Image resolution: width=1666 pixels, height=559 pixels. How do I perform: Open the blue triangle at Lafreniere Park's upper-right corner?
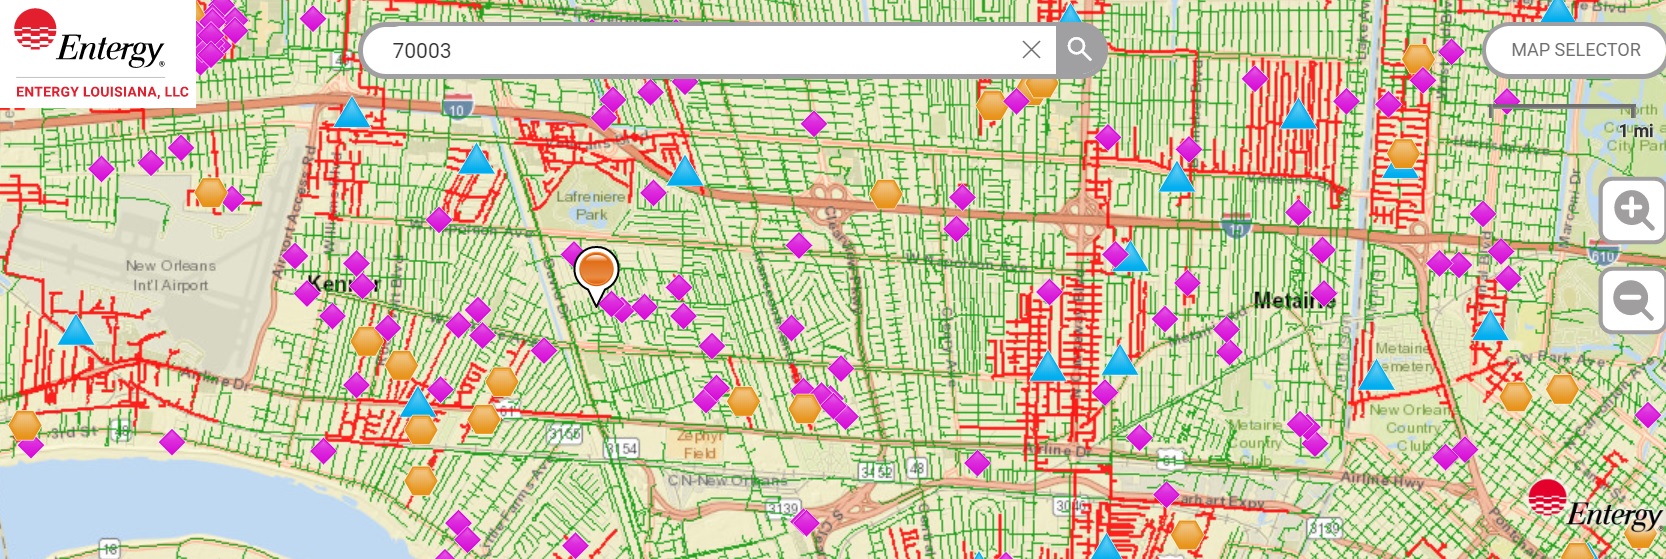685,171
